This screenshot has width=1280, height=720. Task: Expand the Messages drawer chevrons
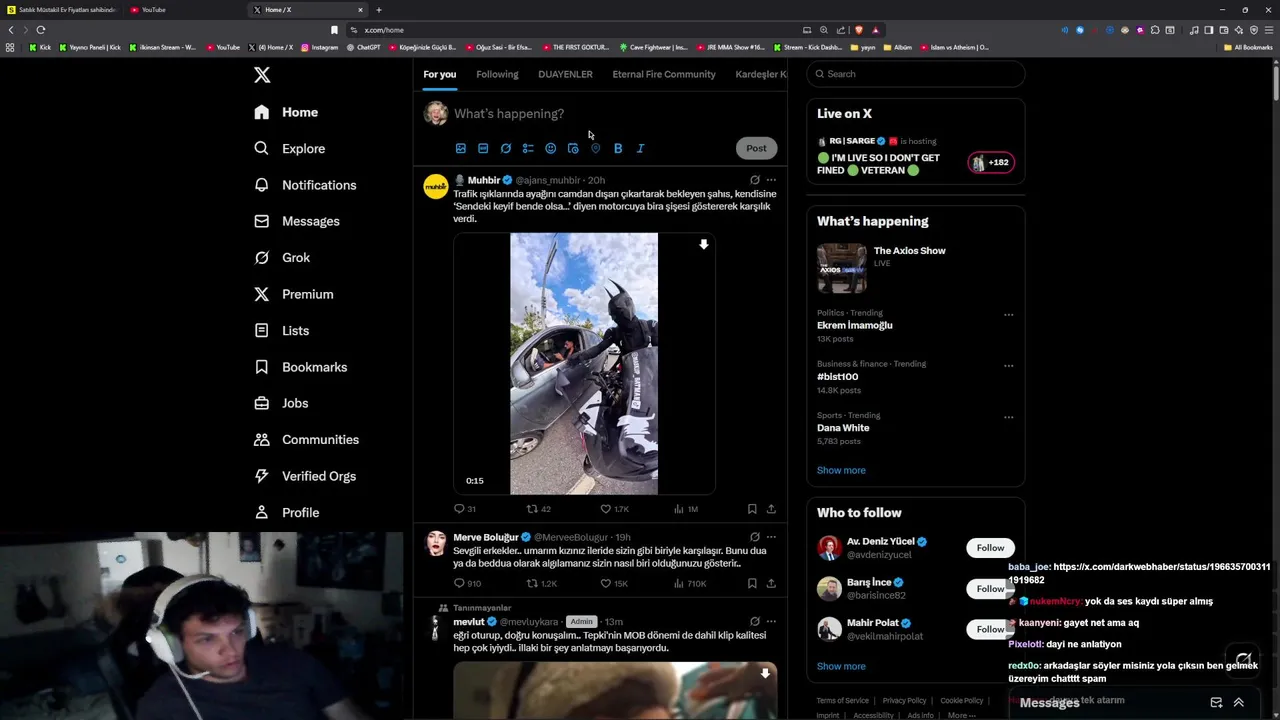pos(1238,702)
